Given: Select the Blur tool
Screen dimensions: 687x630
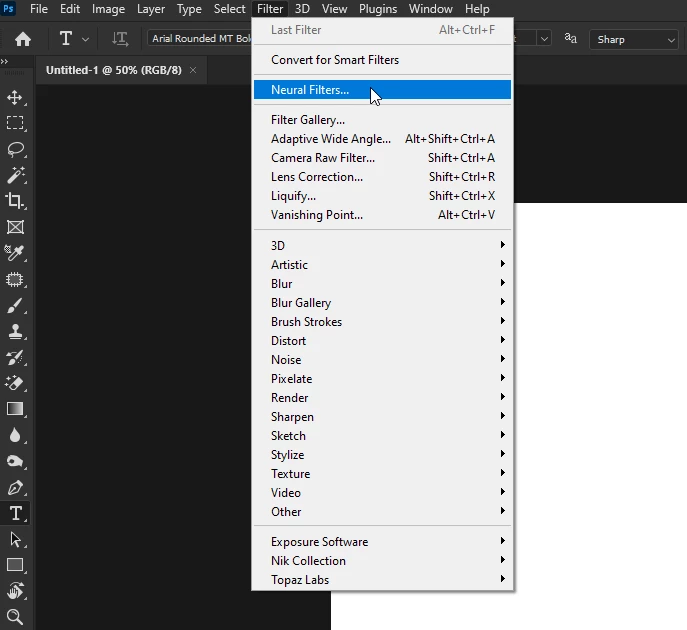Looking at the screenshot, I should [x=15, y=435].
